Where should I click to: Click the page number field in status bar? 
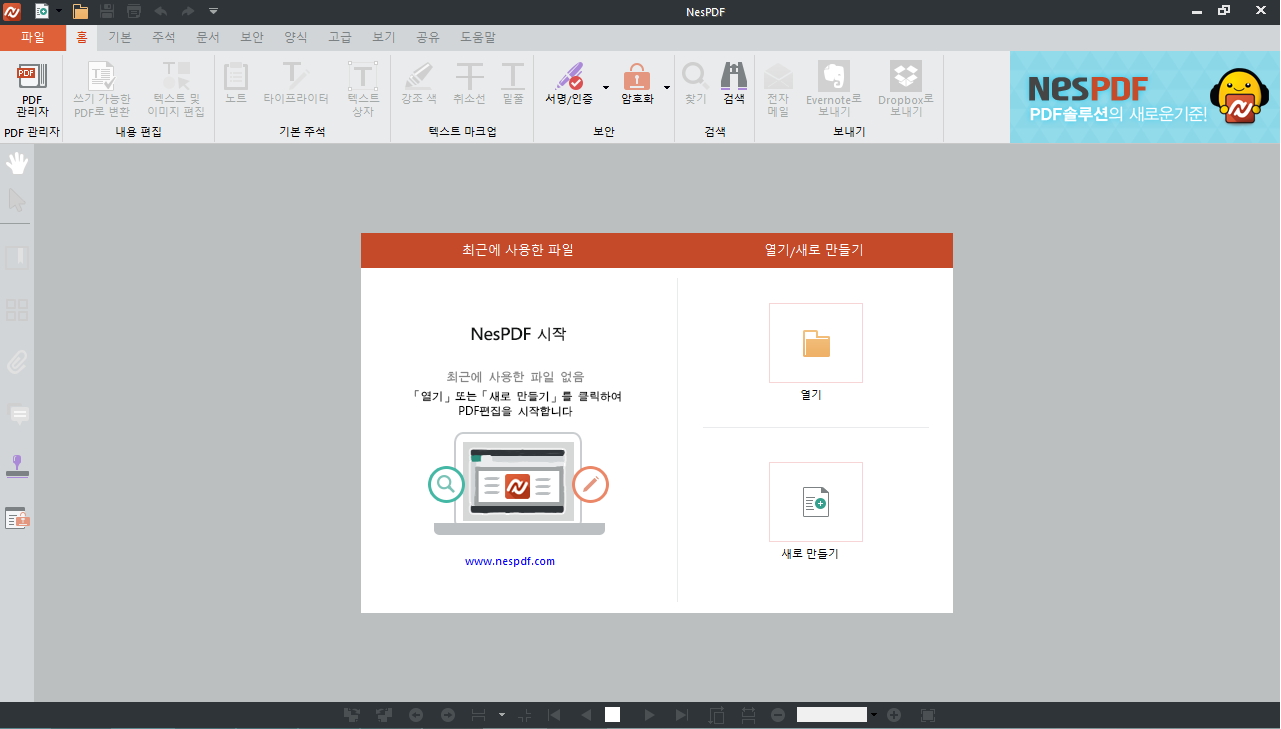pyautogui.click(x=613, y=715)
